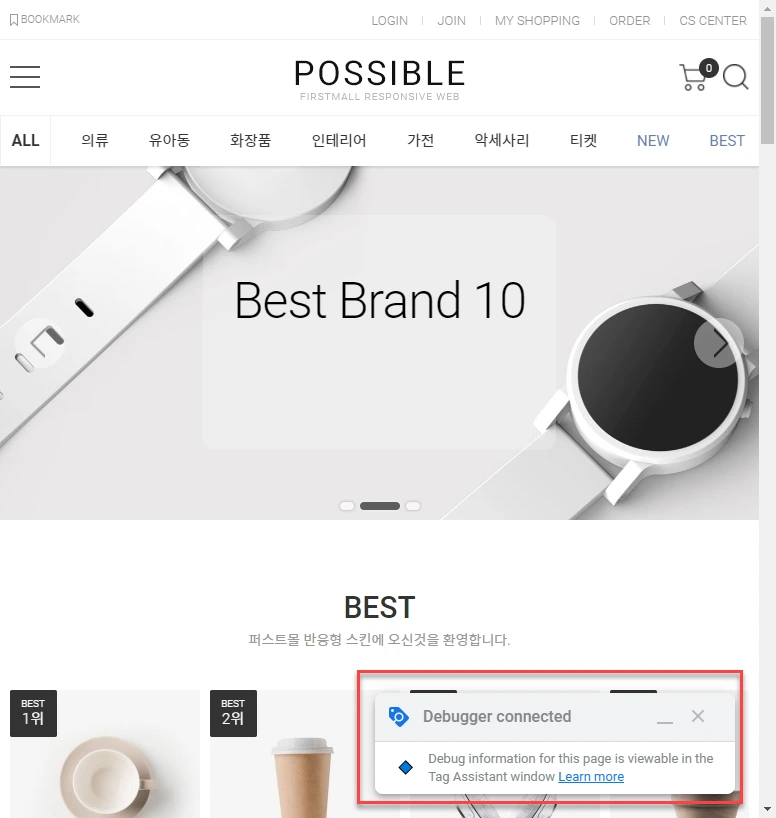The width and height of the screenshot is (776, 818).
Task: Open the hamburger menu icon
Action: tap(25, 77)
